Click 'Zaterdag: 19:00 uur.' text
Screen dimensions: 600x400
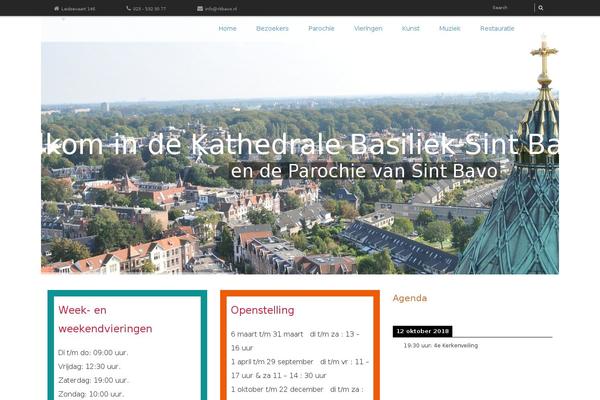pos(93,380)
